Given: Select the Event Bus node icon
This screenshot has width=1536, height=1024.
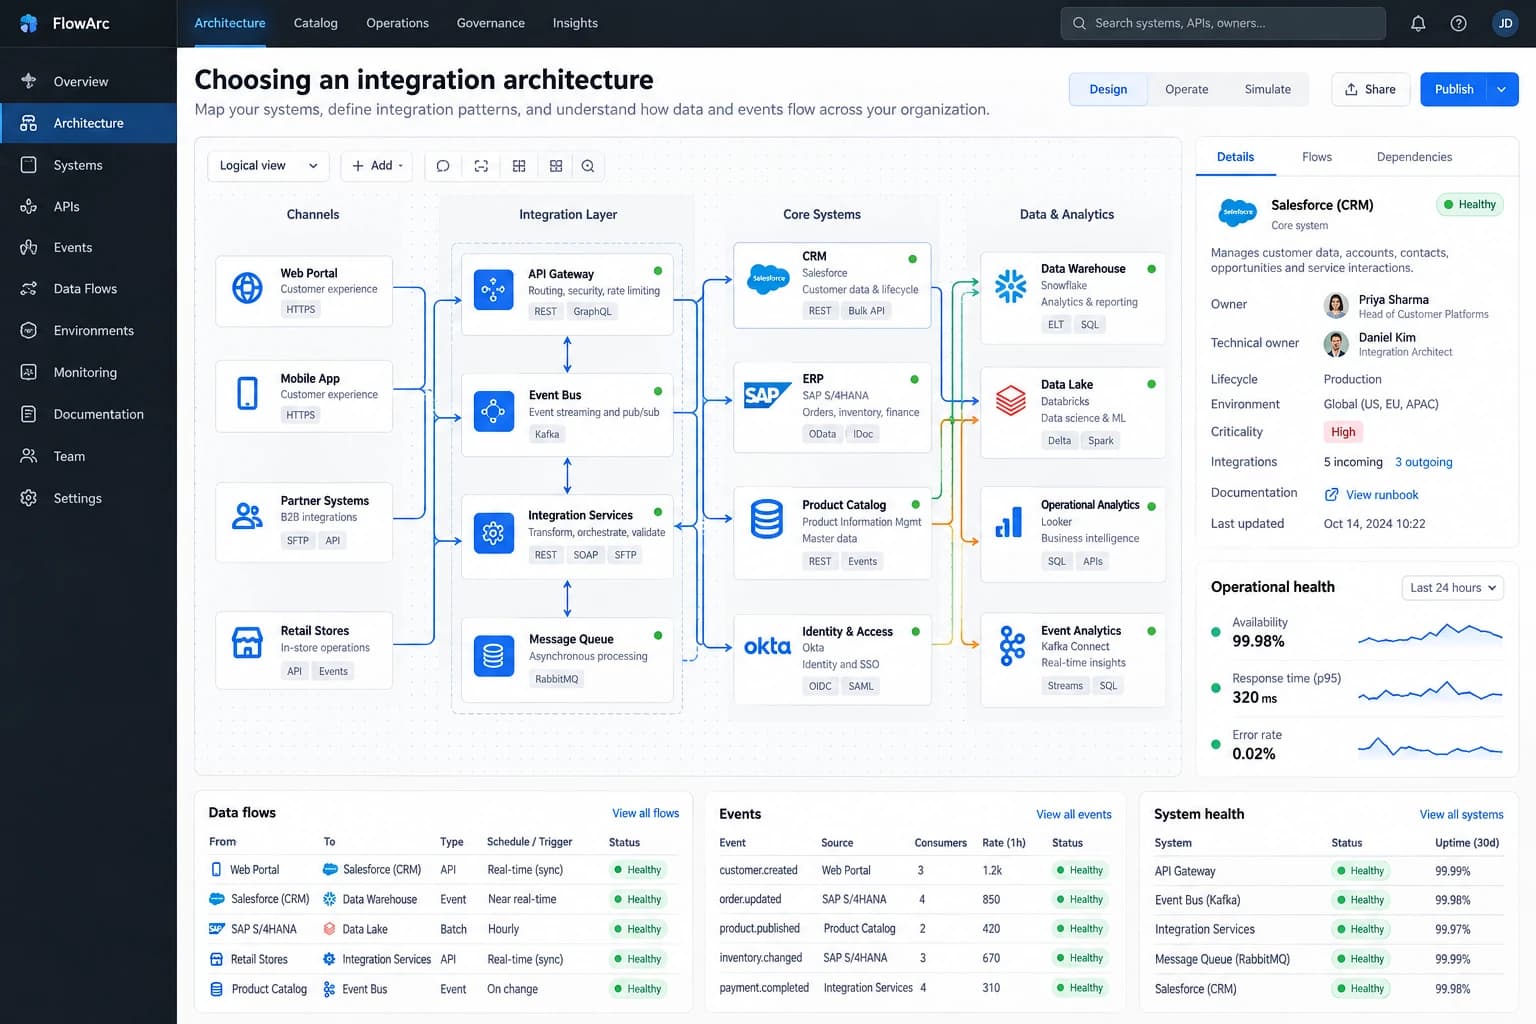Looking at the screenshot, I should [493, 411].
